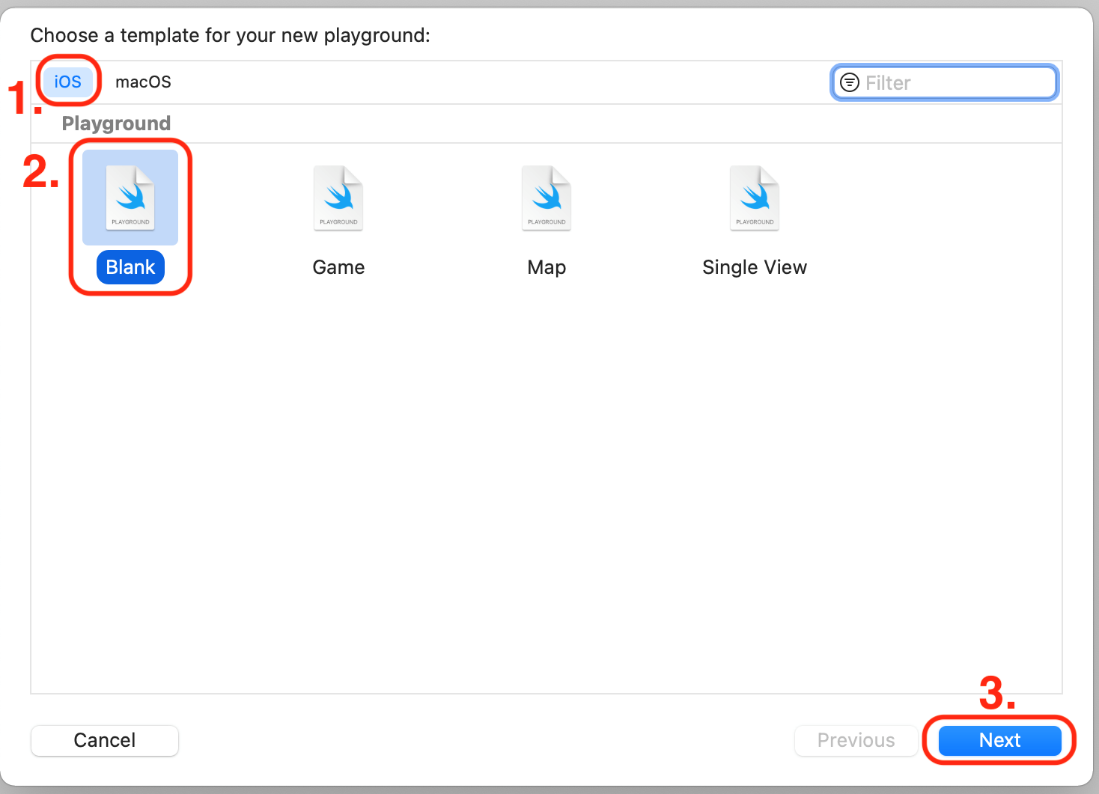Select the Blank playground template icon
This screenshot has height=794, width=1099.
point(130,197)
